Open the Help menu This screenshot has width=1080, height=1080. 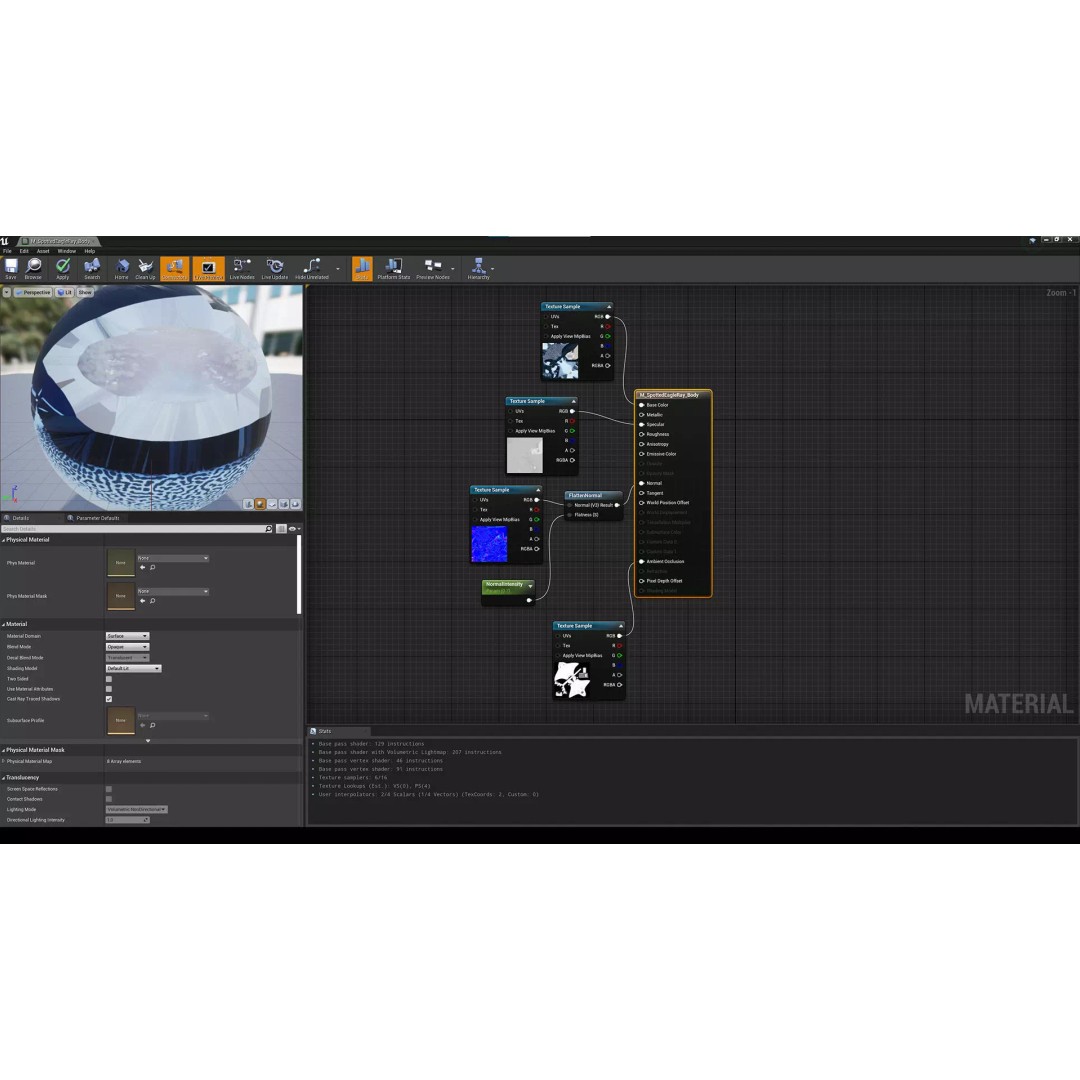[90, 251]
